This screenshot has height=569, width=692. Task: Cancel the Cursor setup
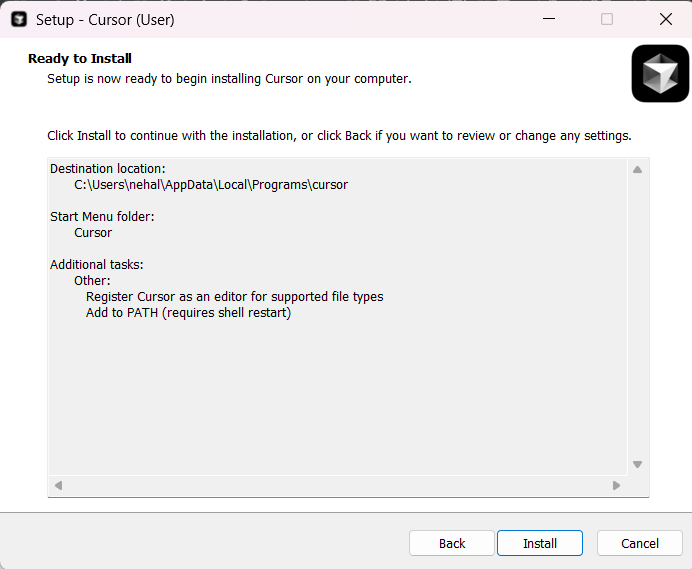(639, 543)
